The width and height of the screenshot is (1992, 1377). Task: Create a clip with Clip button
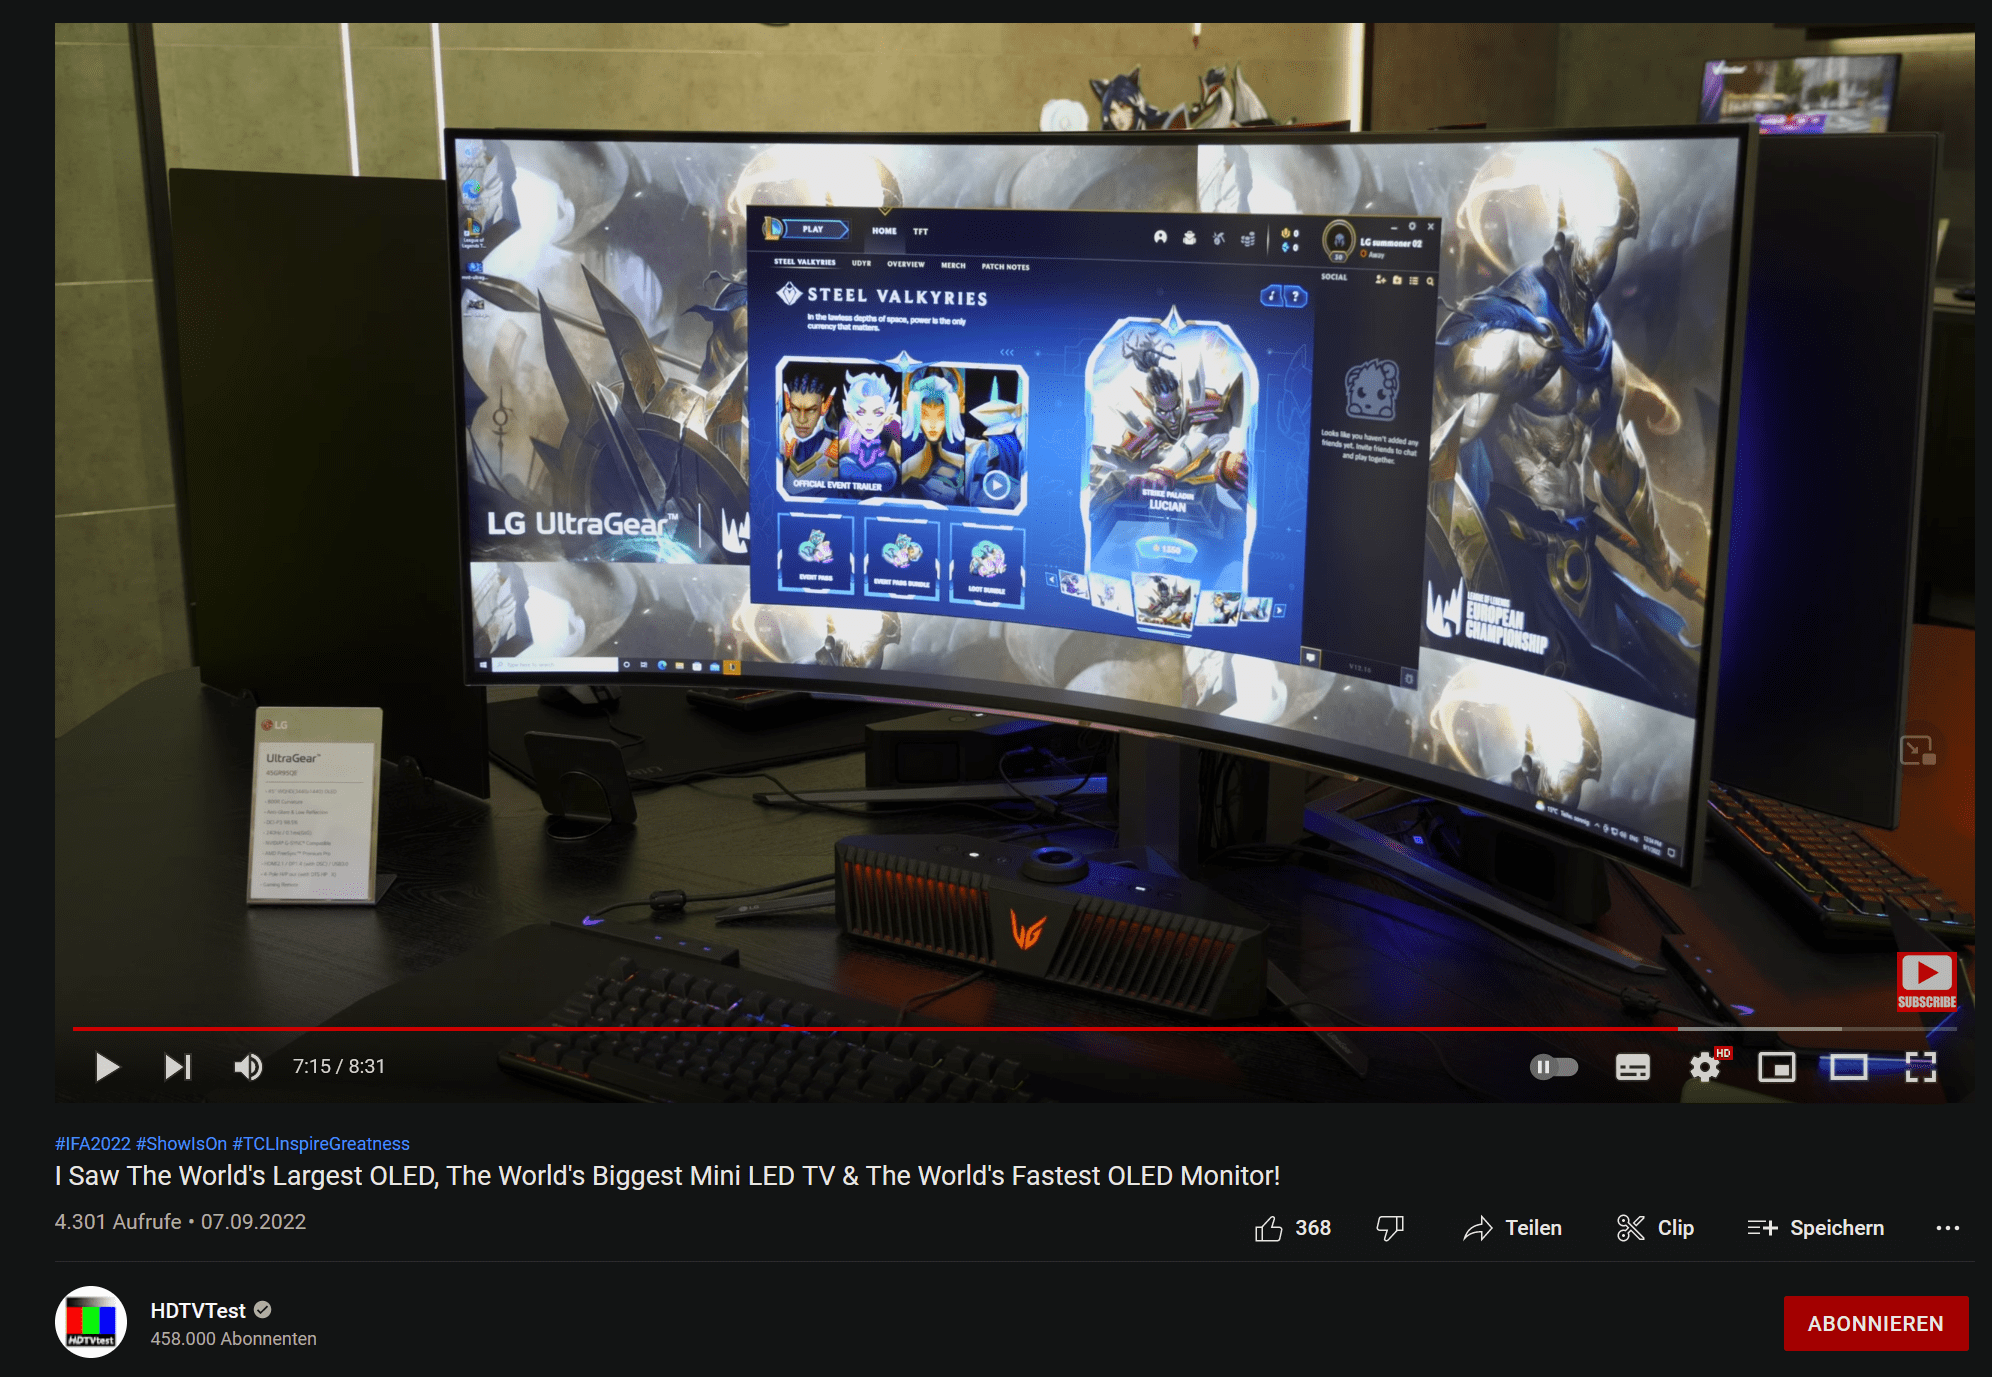pyautogui.click(x=1655, y=1228)
